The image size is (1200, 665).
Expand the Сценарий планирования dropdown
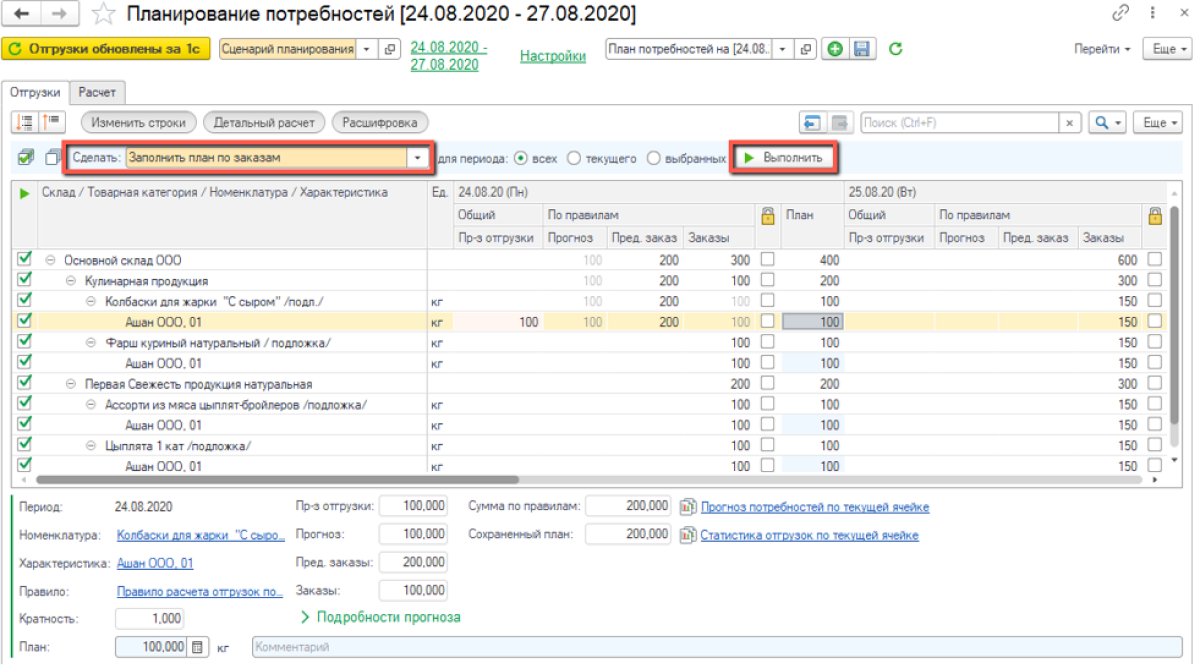pos(365,49)
